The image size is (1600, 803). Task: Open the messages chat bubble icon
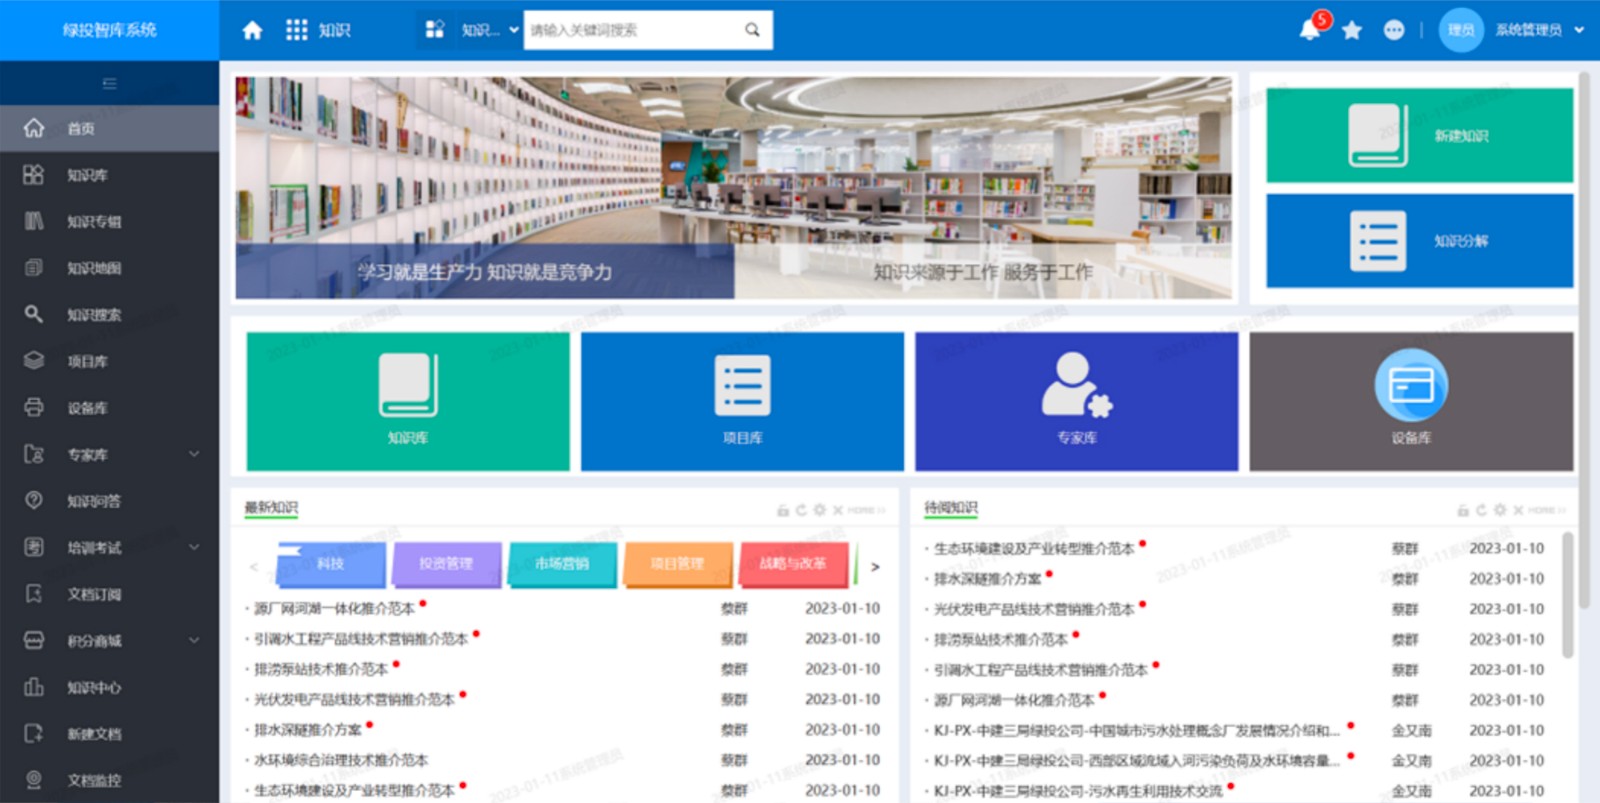[1393, 30]
